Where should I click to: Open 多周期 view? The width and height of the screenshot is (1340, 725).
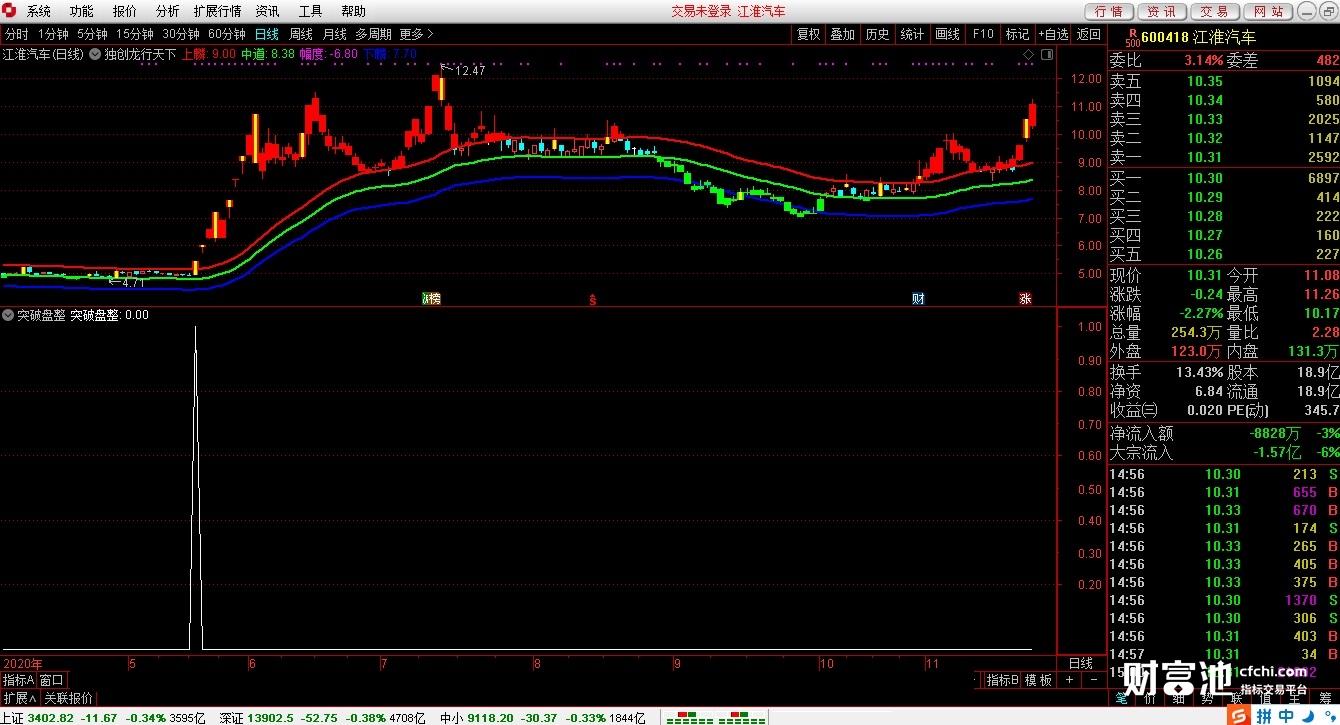pyautogui.click(x=373, y=34)
